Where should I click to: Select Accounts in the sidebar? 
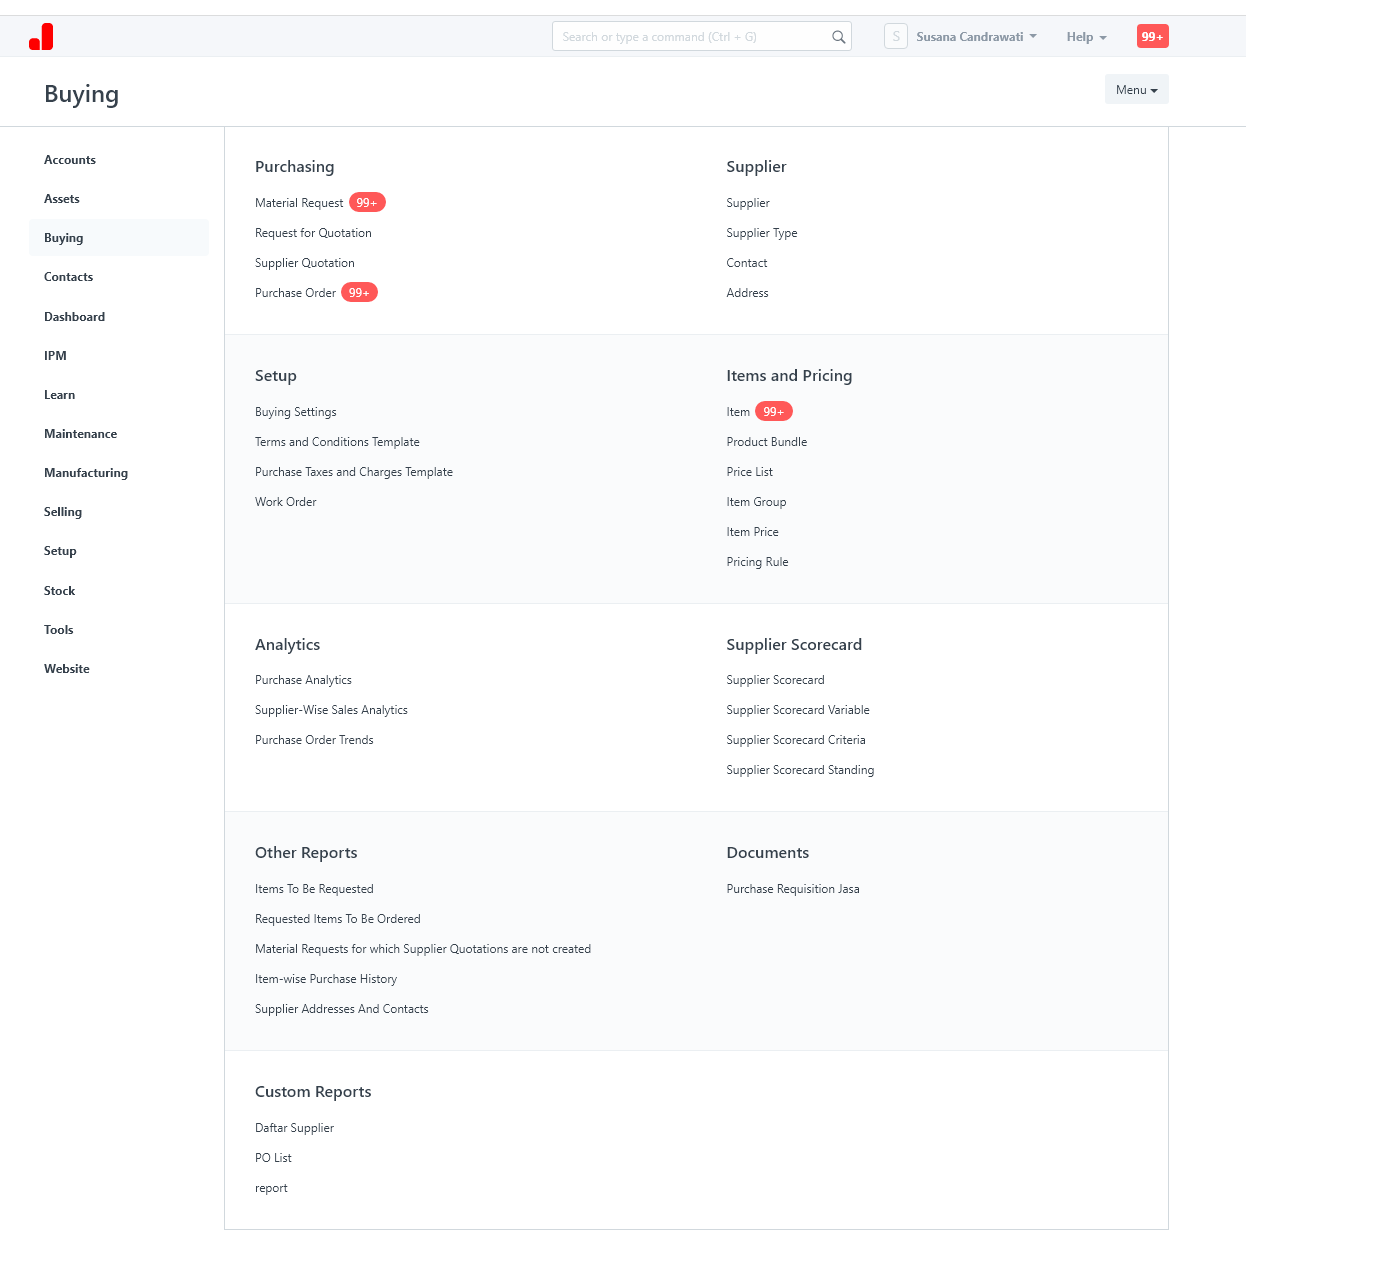tap(70, 160)
